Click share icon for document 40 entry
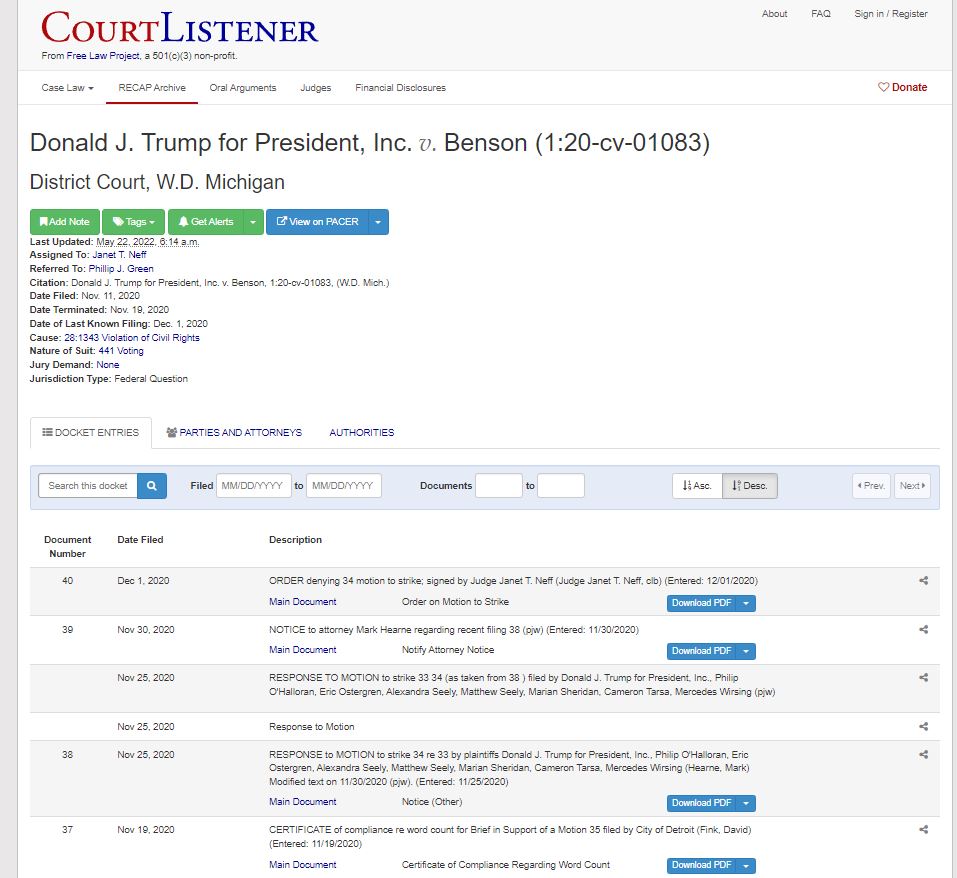 pos(923,581)
